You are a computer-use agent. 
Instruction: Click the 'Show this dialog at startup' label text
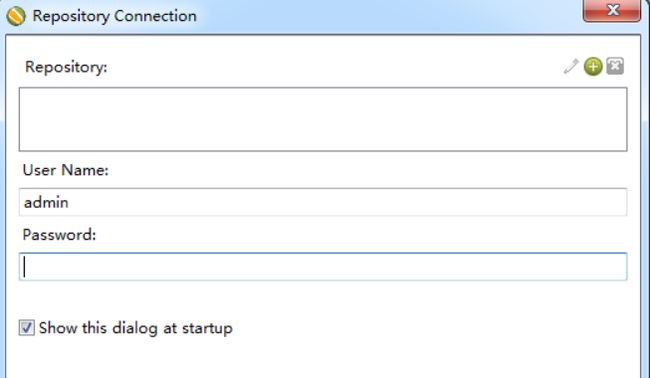pos(136,328)
